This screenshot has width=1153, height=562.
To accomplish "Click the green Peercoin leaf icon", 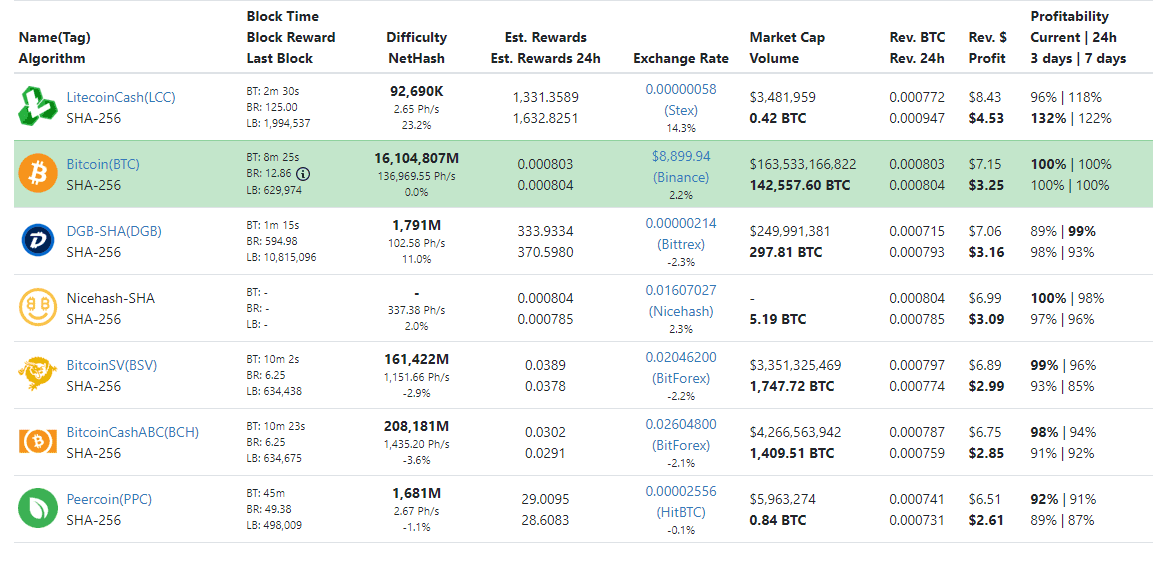I will [x=38, y=508].
